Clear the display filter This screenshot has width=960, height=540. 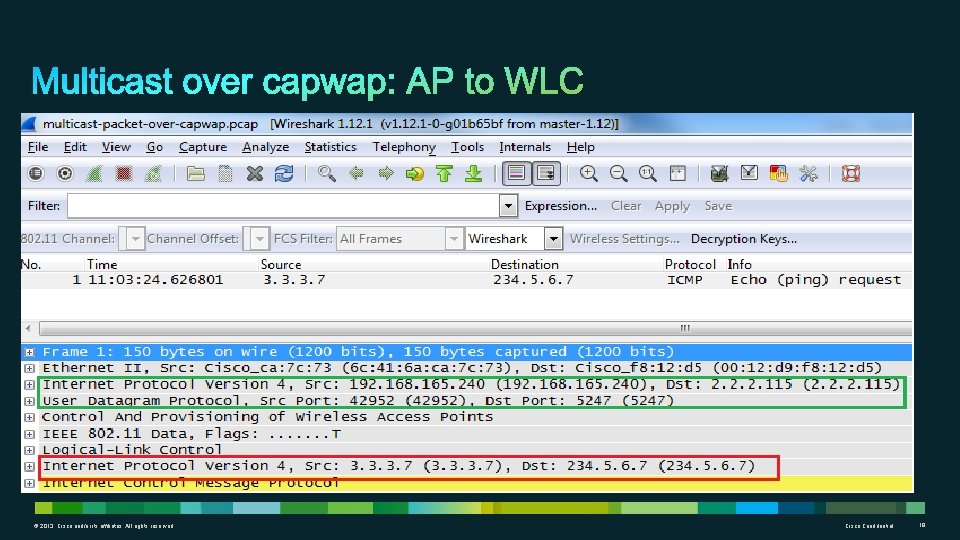(626, 206)
